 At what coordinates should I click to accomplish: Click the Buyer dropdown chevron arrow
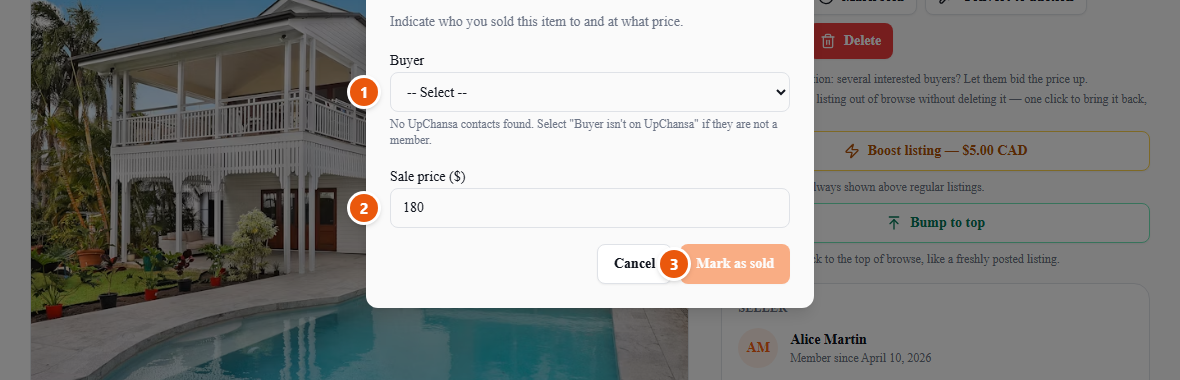[780, 93]
